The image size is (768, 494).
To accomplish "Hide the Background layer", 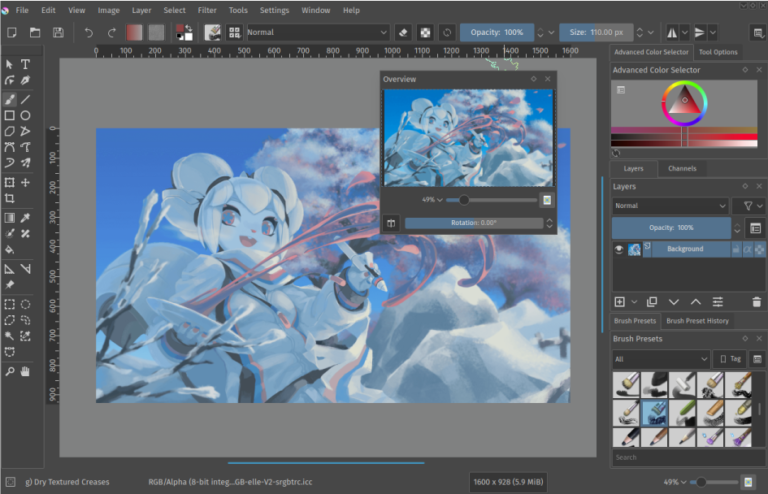I will click(x=619, y=249).
